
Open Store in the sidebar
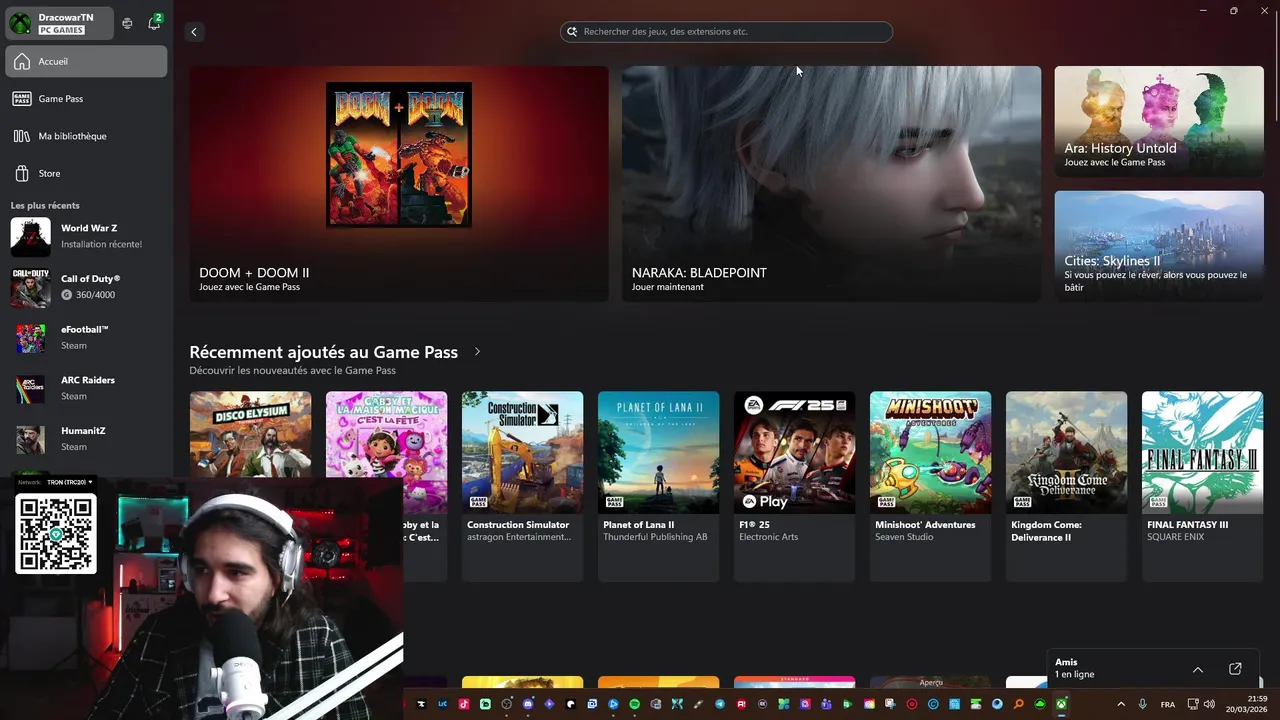coord(86,173)
